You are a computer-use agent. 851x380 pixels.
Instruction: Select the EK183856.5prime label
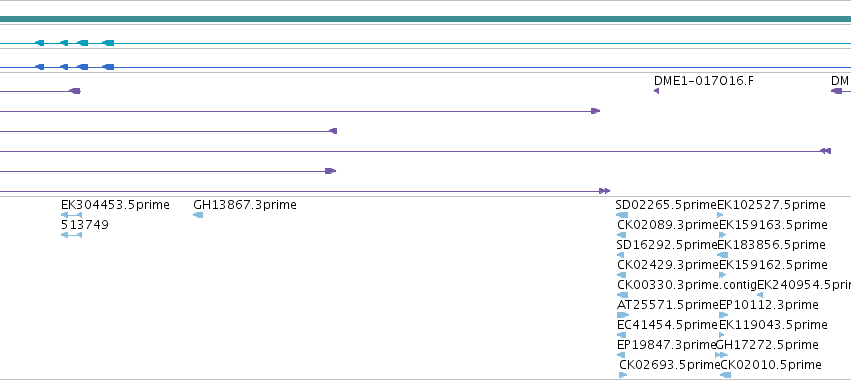pyautogui.click(x=771, y=245)
